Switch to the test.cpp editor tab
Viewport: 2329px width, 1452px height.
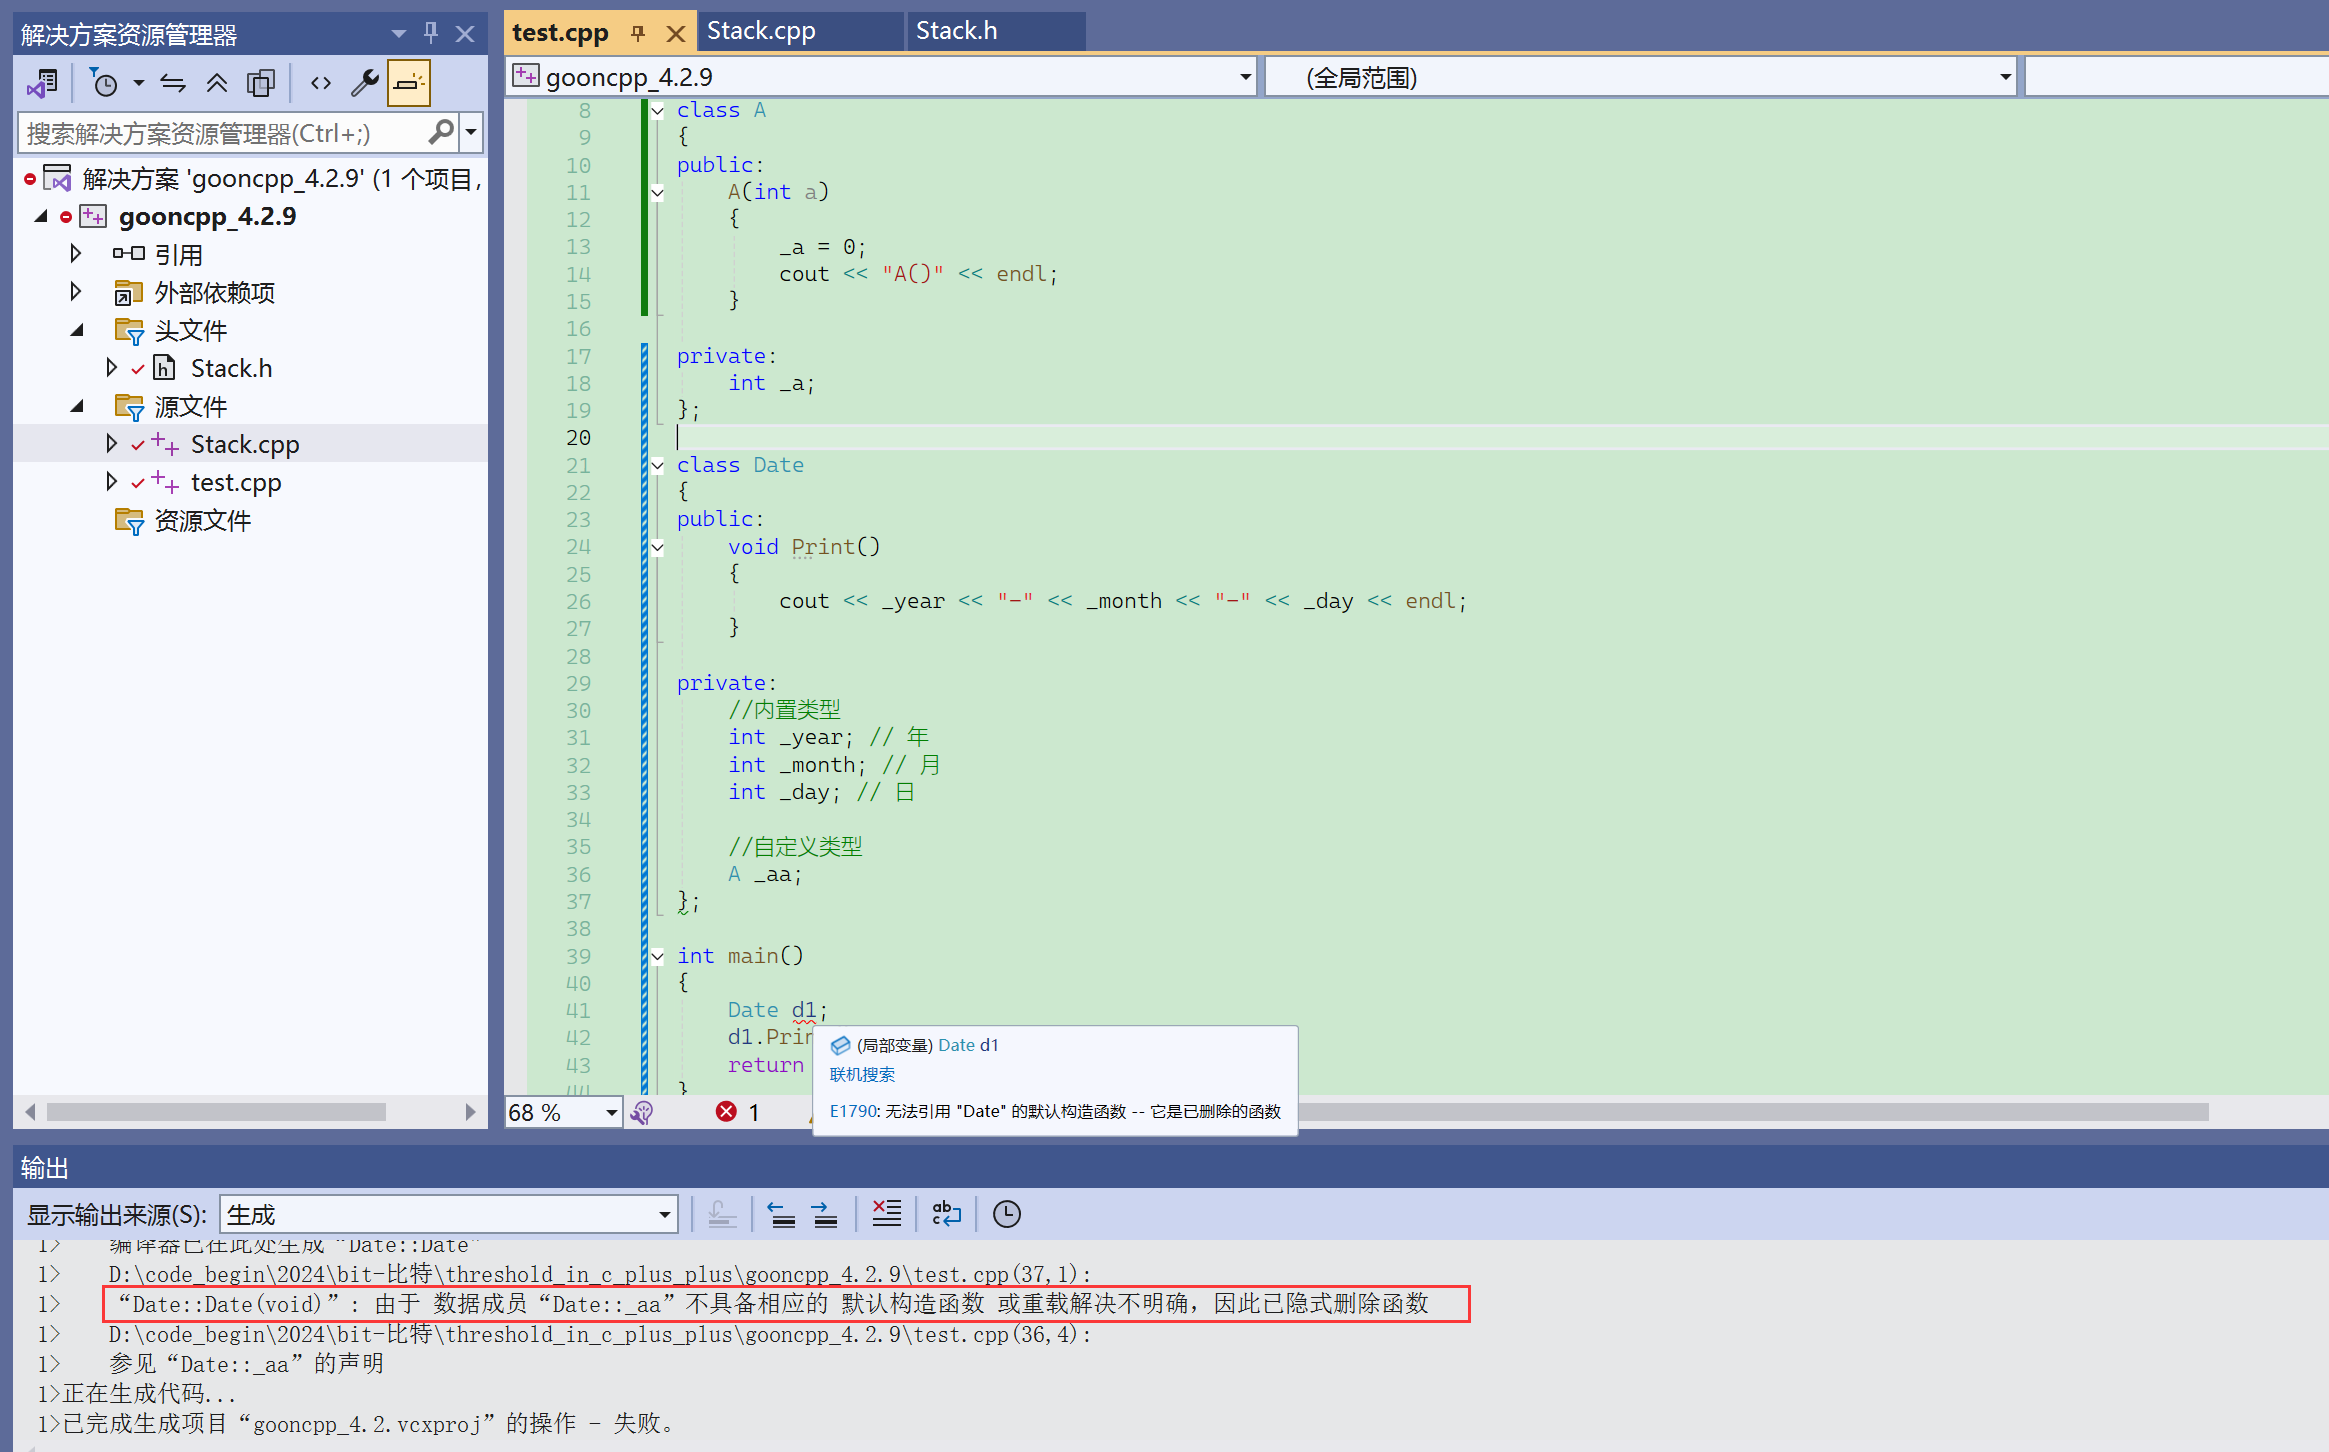click(560, 32)
